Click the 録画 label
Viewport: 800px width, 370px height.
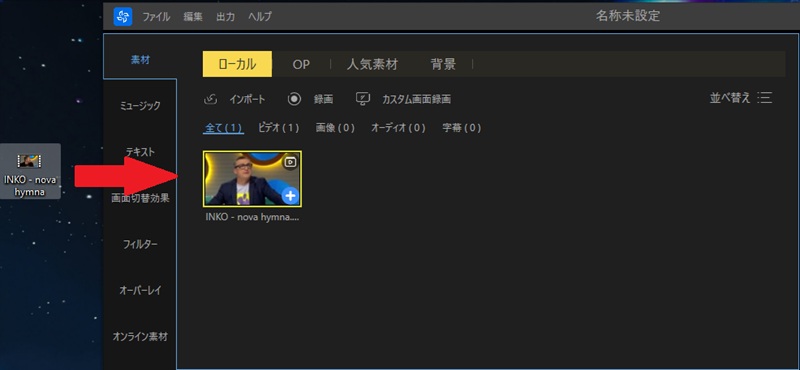[323, 99]
